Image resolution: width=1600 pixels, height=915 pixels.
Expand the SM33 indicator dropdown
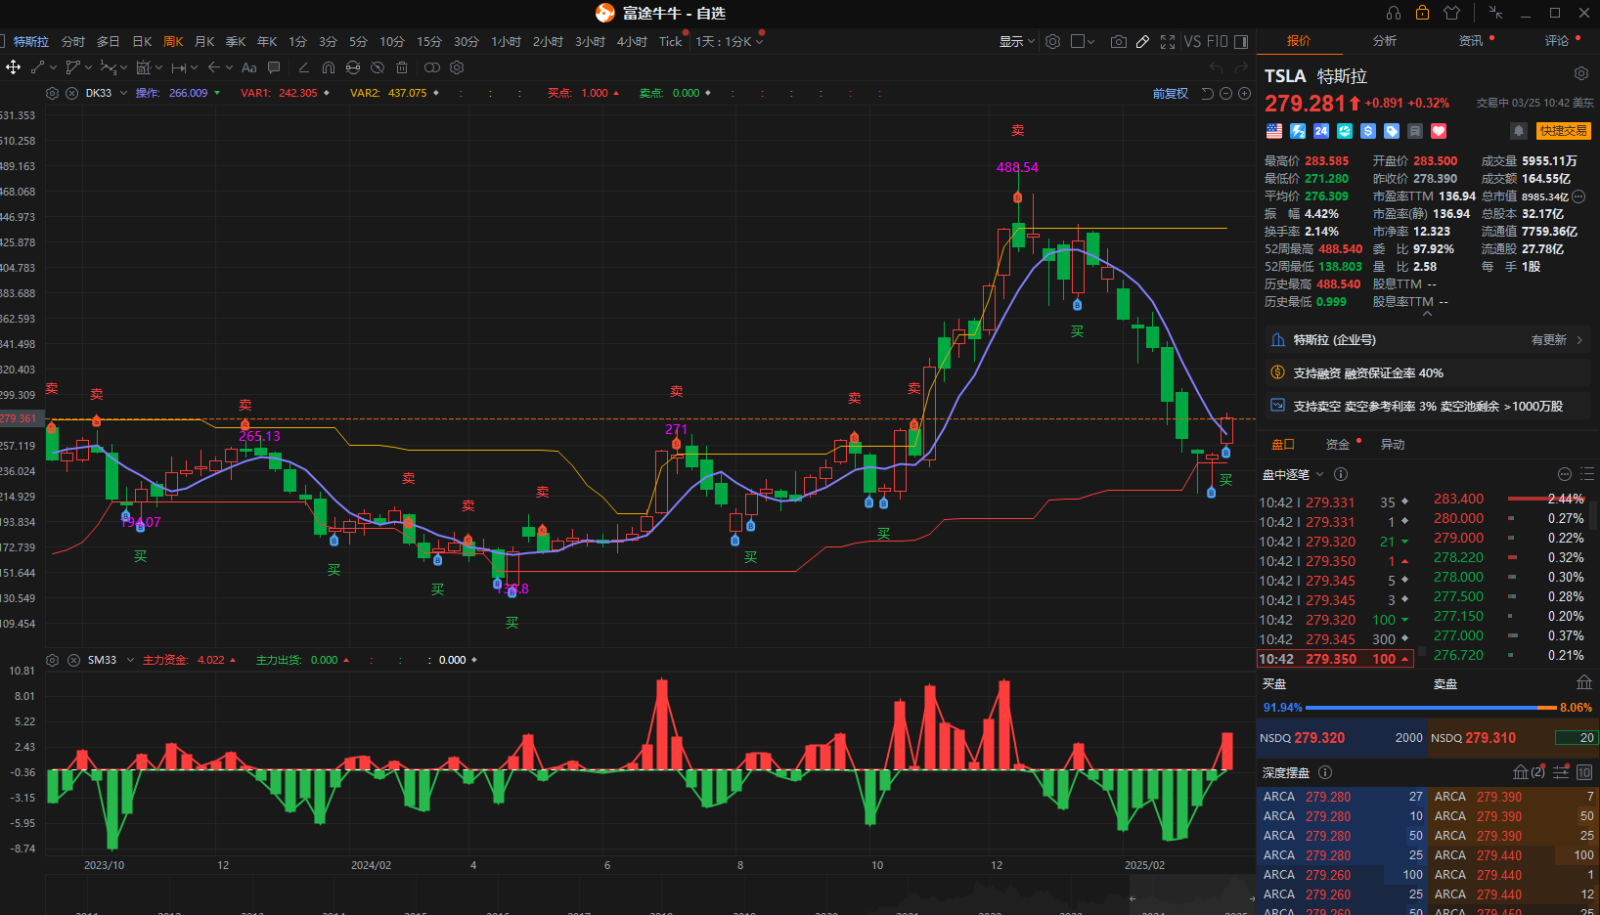[x=130, y=660]
